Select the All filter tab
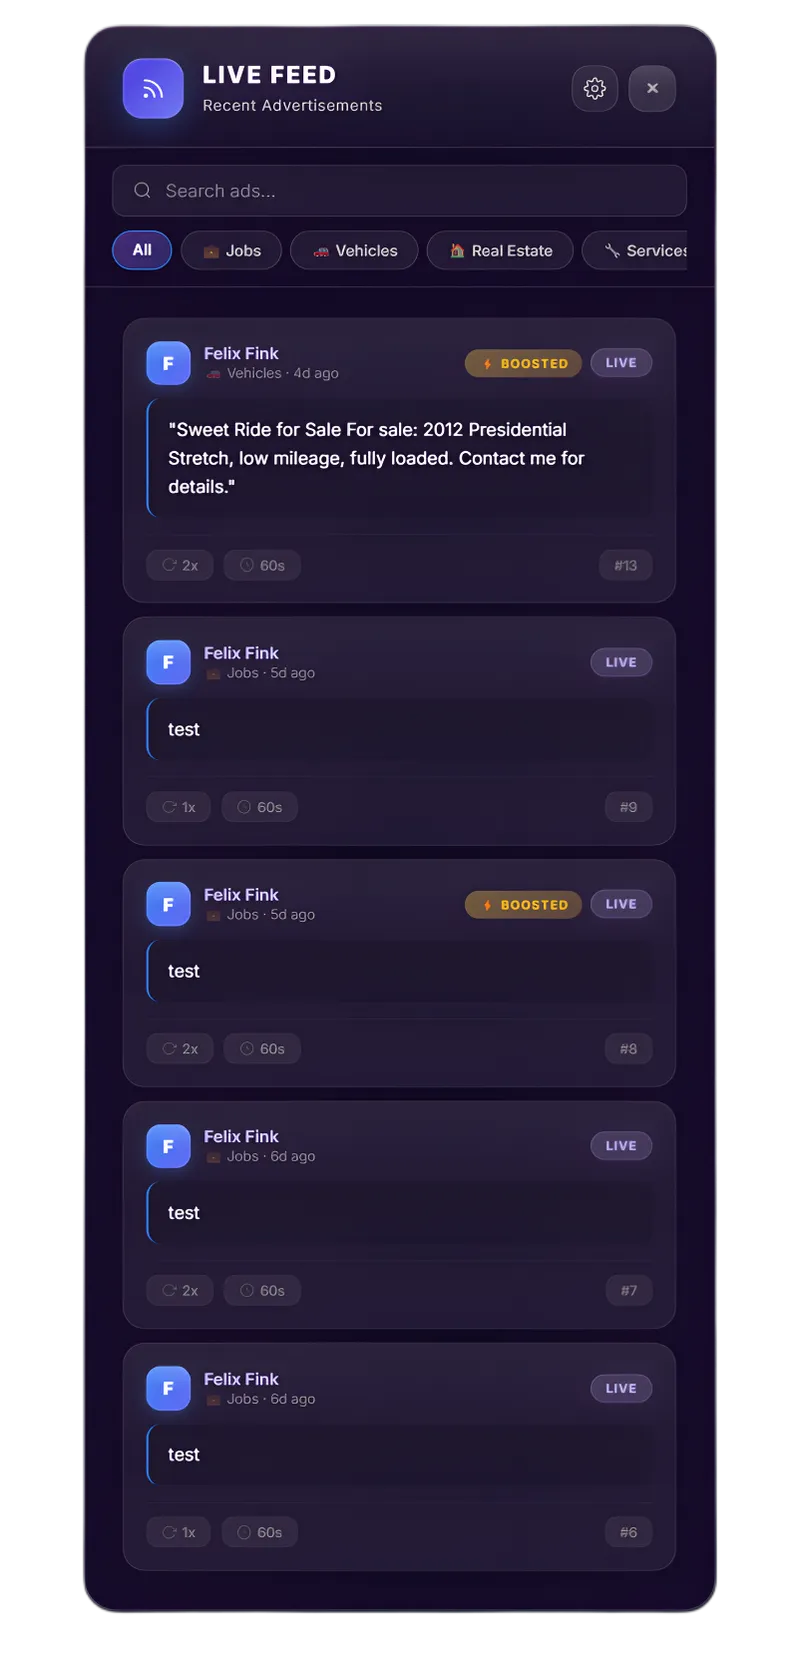This screenshot has width=800, height=1670. (142, 250)
